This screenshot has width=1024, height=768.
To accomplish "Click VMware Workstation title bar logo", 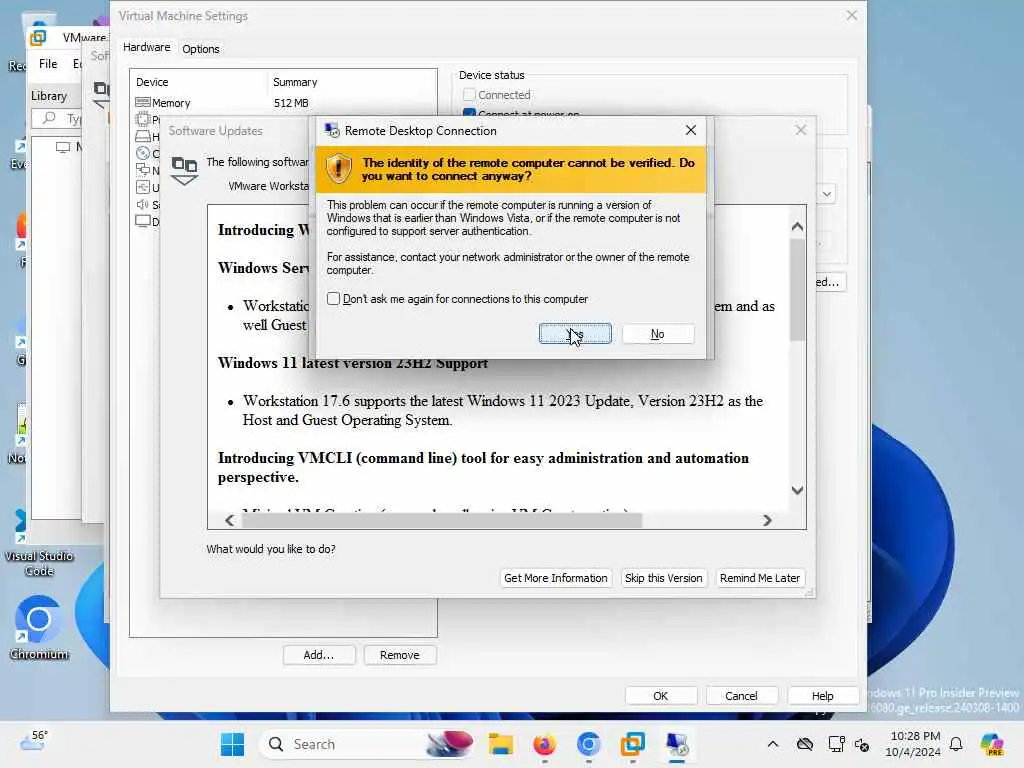I will pos(39,37).
